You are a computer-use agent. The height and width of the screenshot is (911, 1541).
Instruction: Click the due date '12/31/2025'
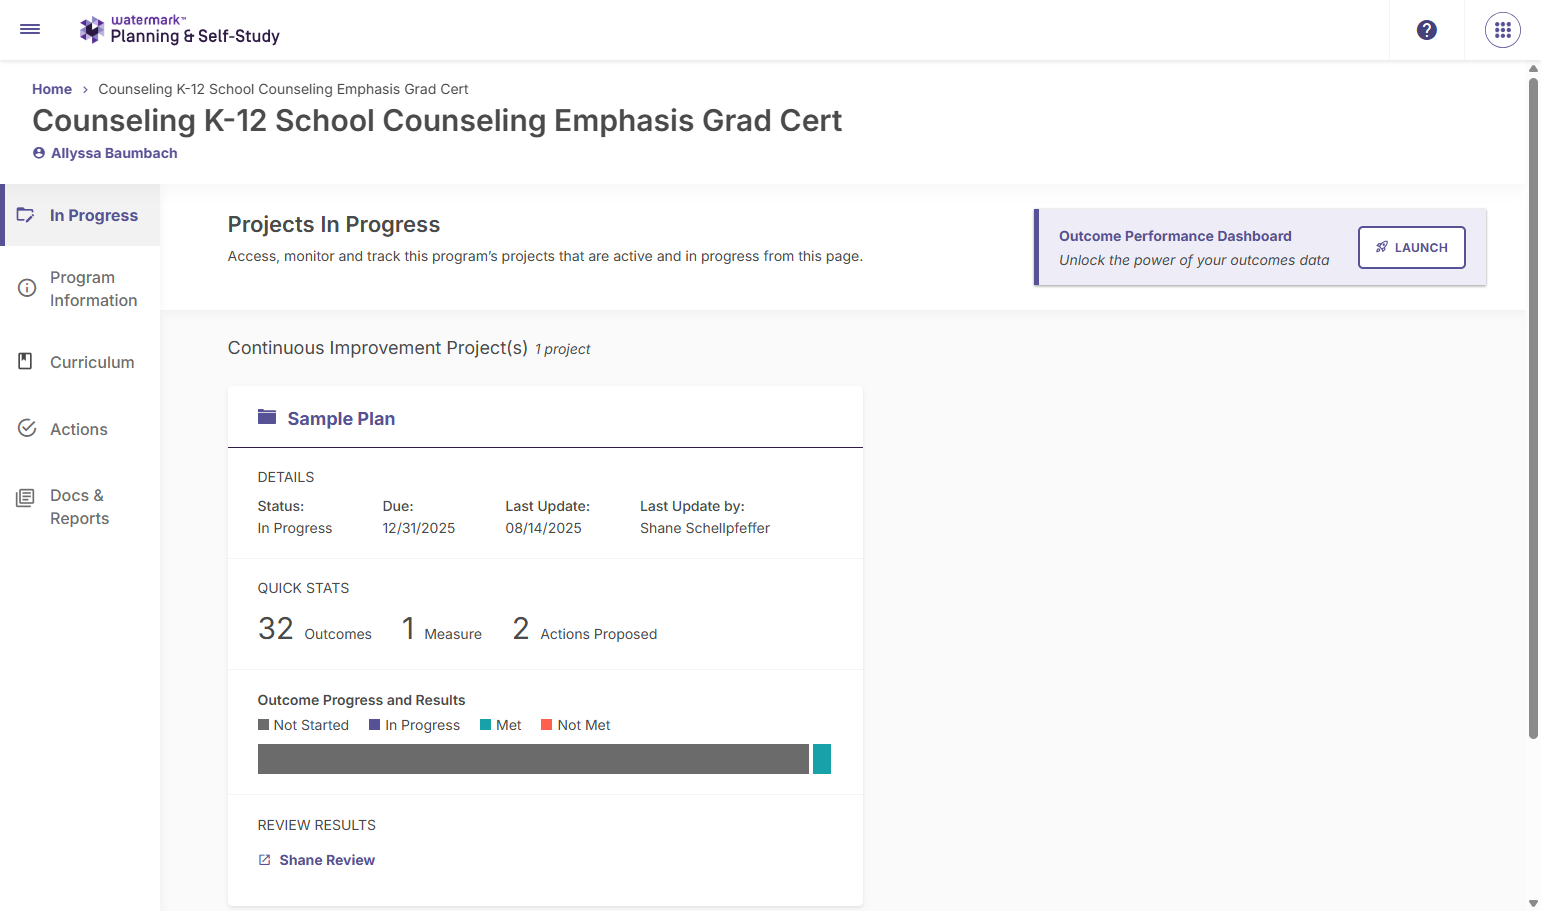[x=419, y=528]
